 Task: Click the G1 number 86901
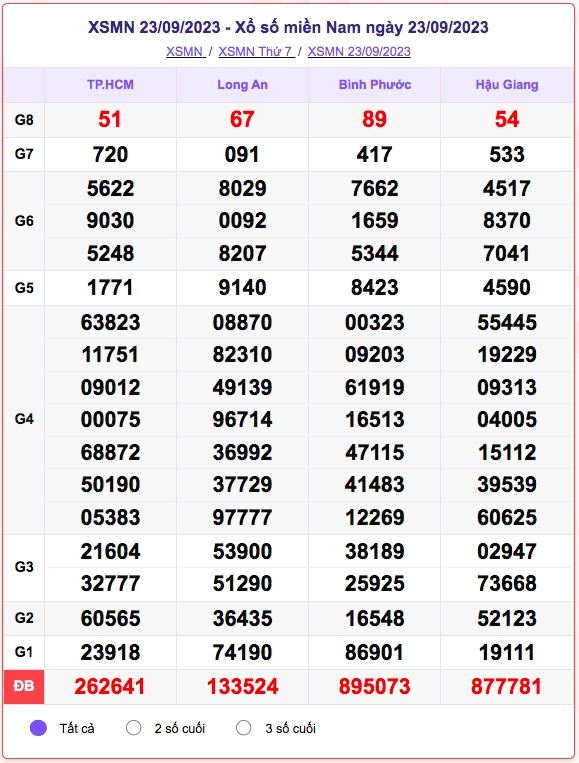375,653
